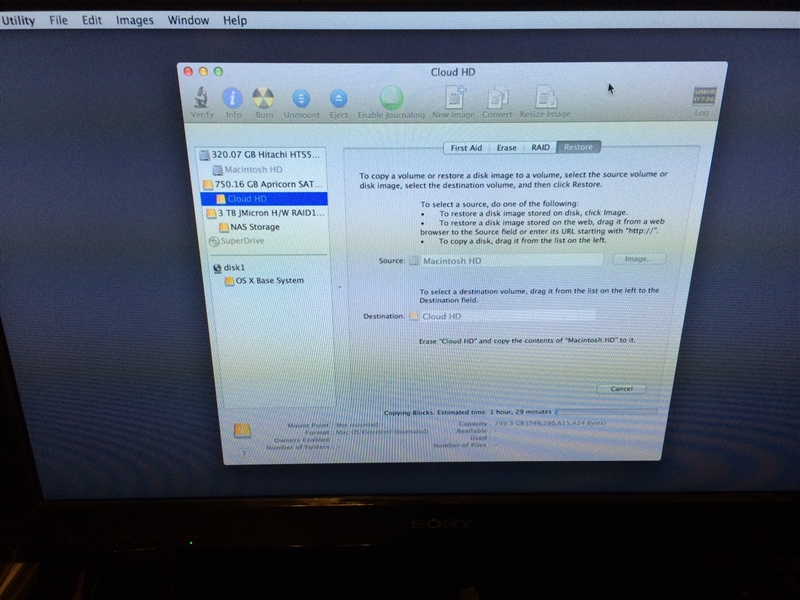Select the Macintosh HD volume in sidebar
Image resolution: width=800 pixels, height=600 pixels.
coord(248,169)
